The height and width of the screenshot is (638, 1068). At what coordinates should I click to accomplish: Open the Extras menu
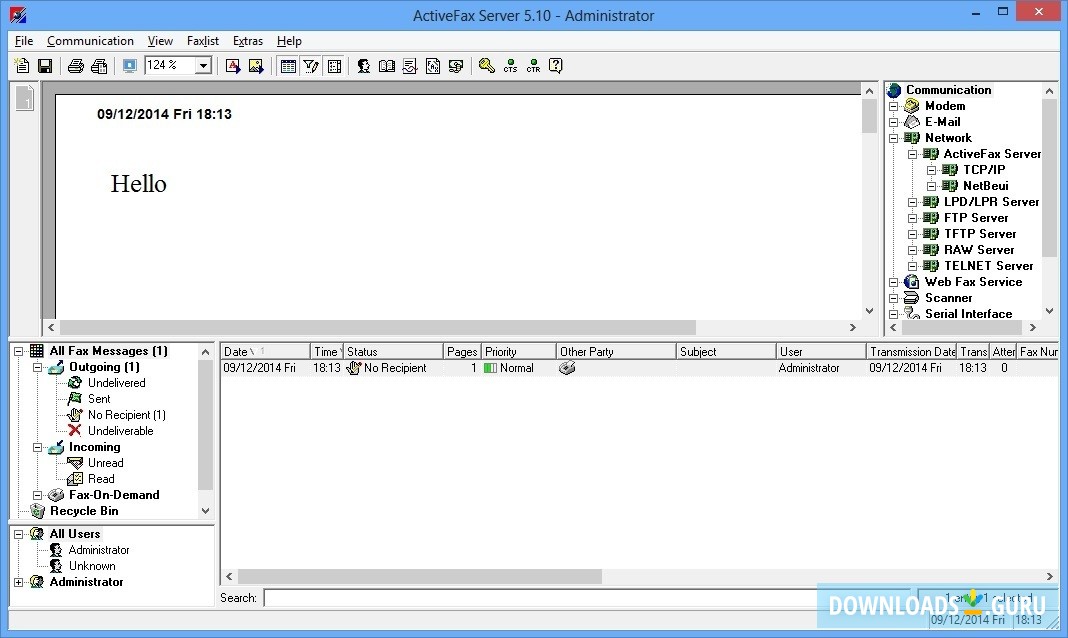248,41
